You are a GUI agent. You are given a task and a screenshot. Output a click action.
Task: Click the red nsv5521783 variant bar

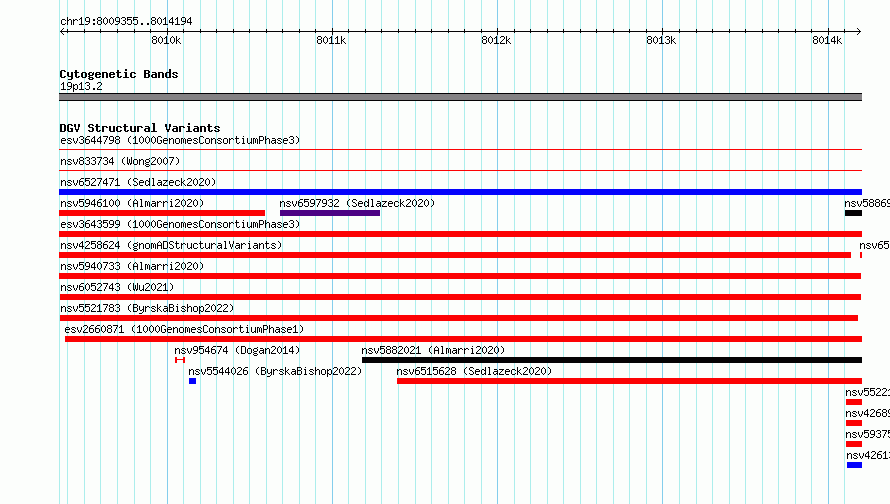tap(459, 318)
